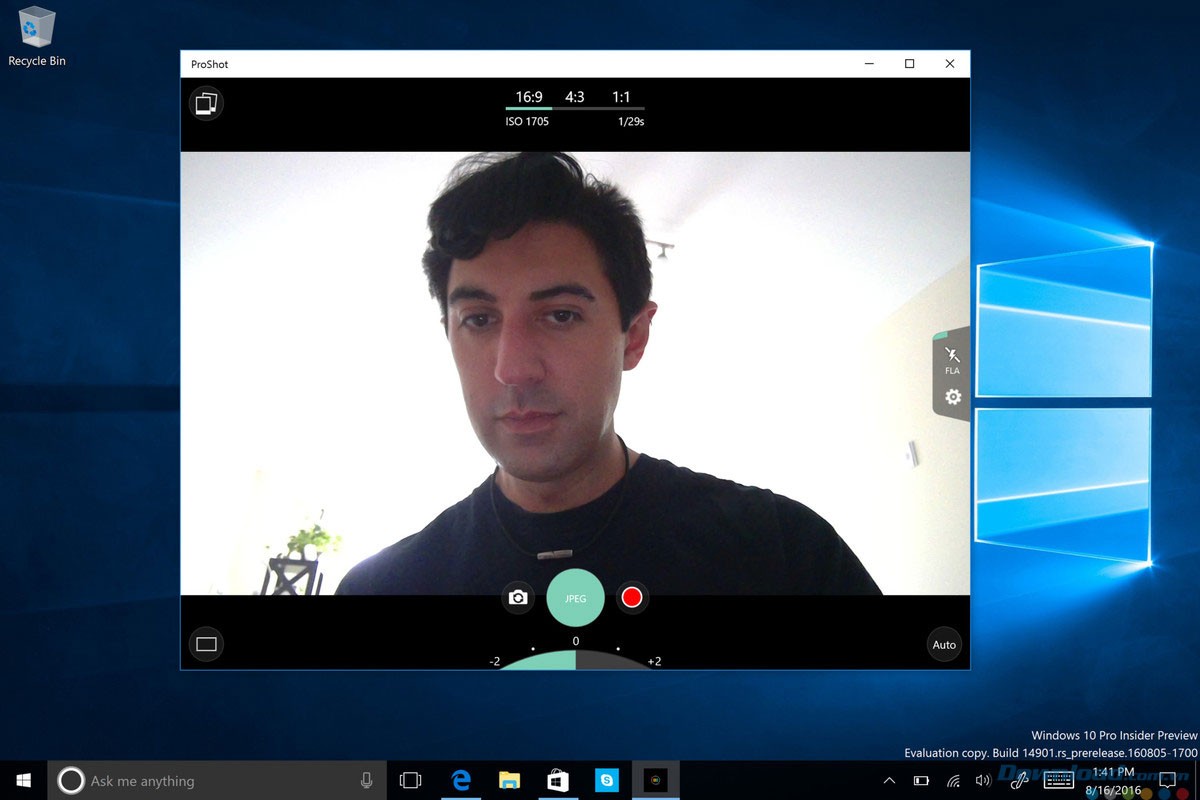1200x800 pixels.
Task: Toggle flash off mode
Action: (951, 355)
